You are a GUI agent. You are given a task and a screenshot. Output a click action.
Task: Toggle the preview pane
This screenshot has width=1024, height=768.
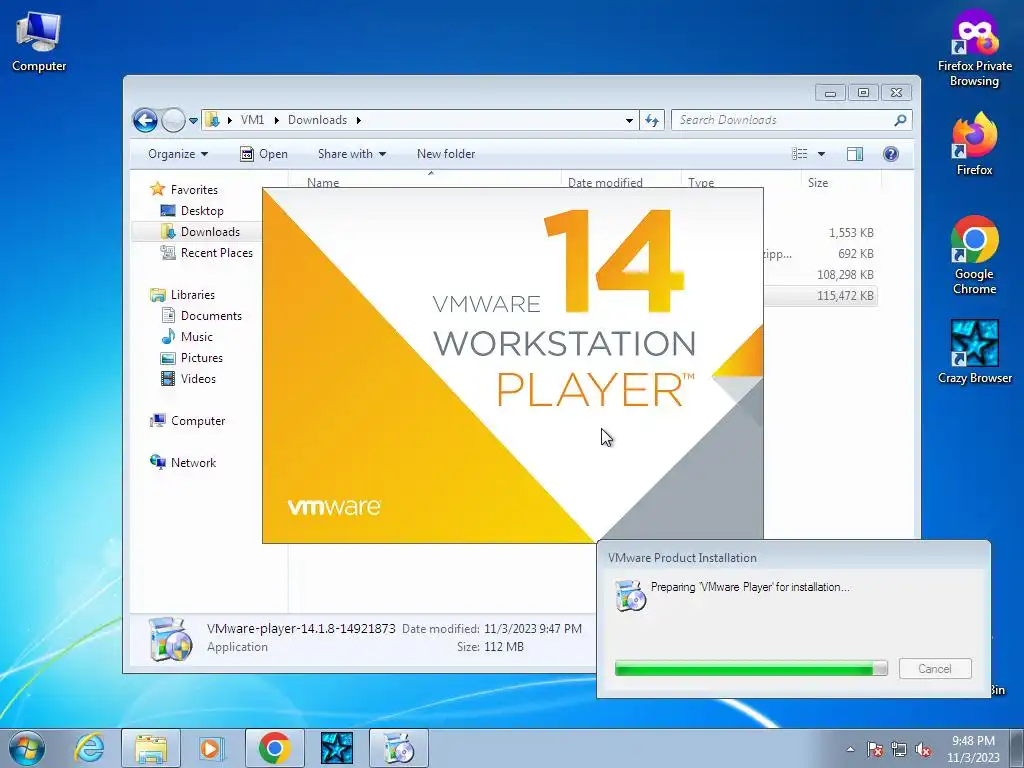pyautogui.click(x=854, y=154)
